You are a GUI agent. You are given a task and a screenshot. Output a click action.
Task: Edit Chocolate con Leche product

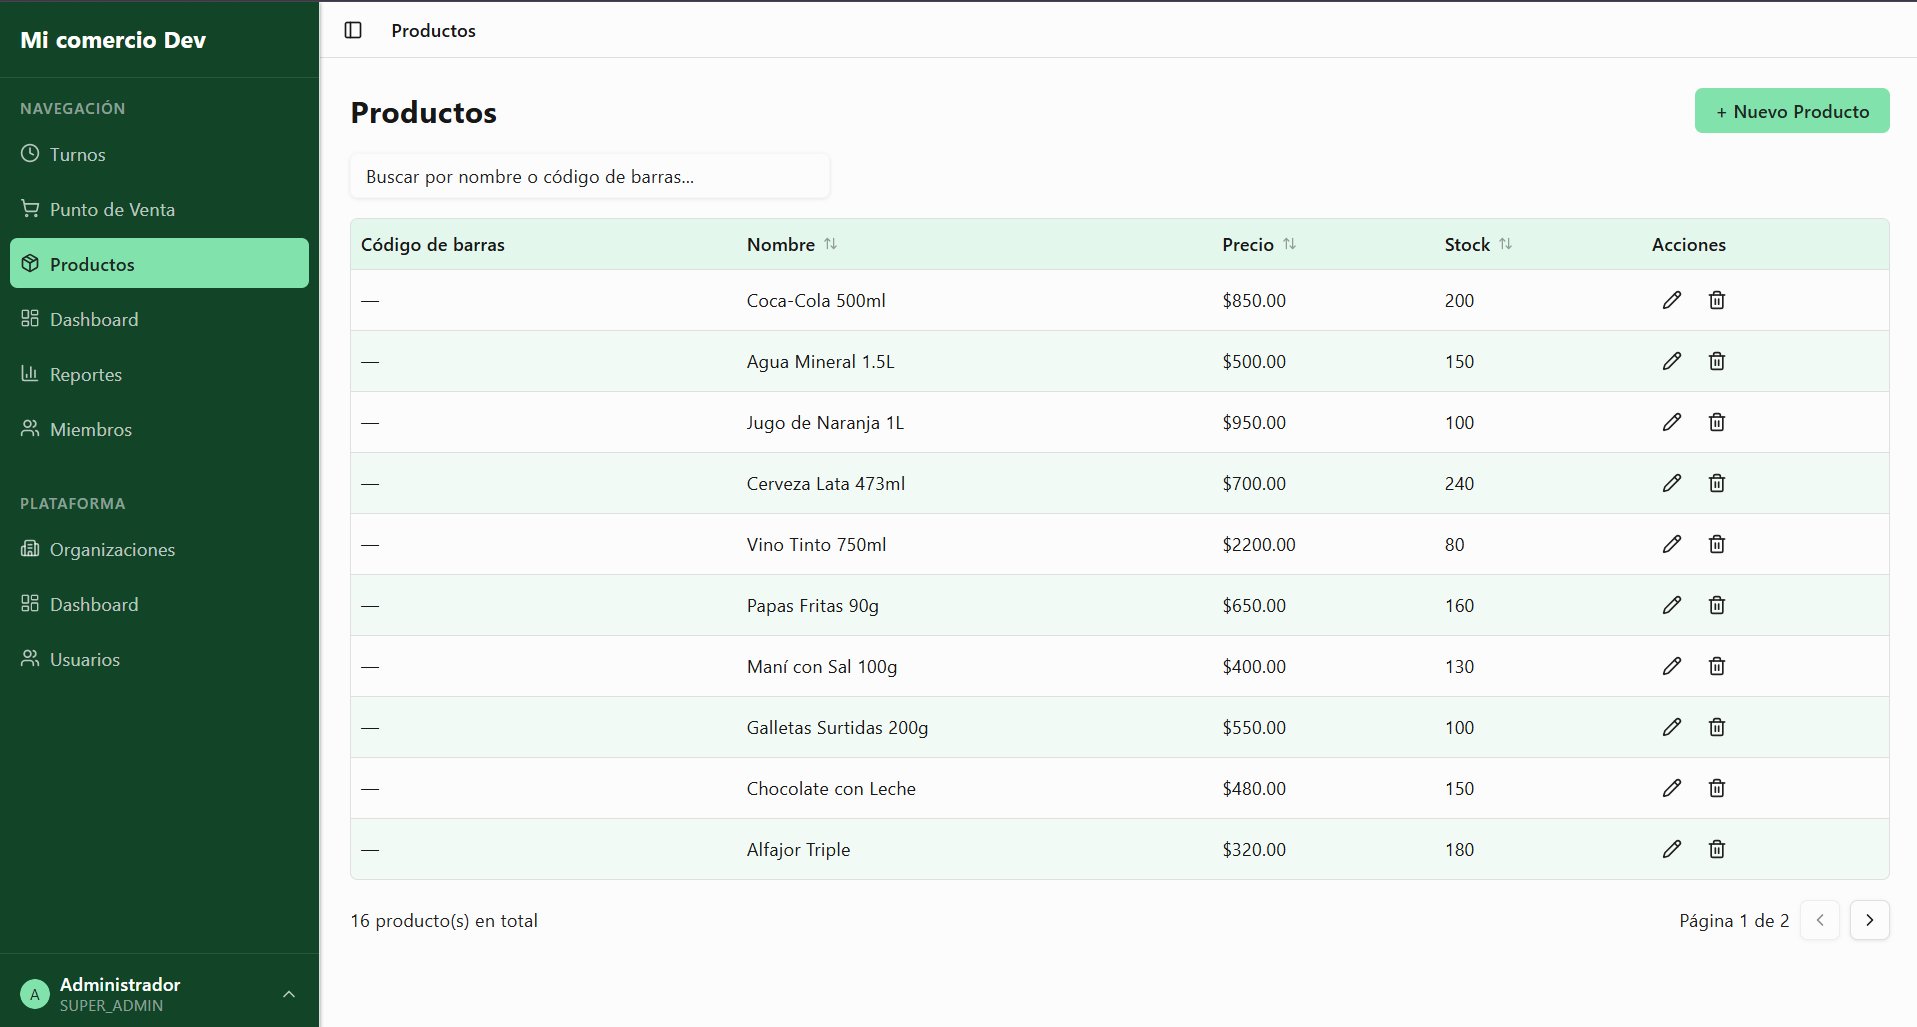pos(1672,788)
